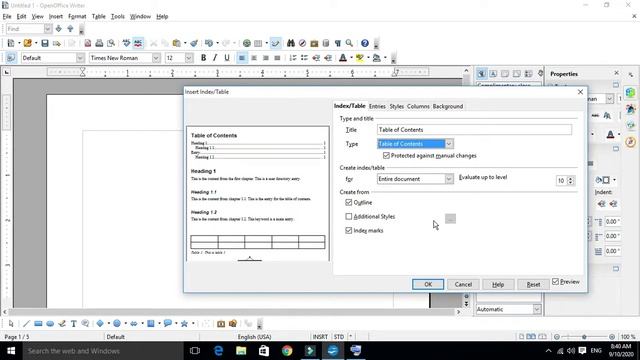
Task: Adjust the Evaluate up to level stepper
Action: click(x=571, y=180)
